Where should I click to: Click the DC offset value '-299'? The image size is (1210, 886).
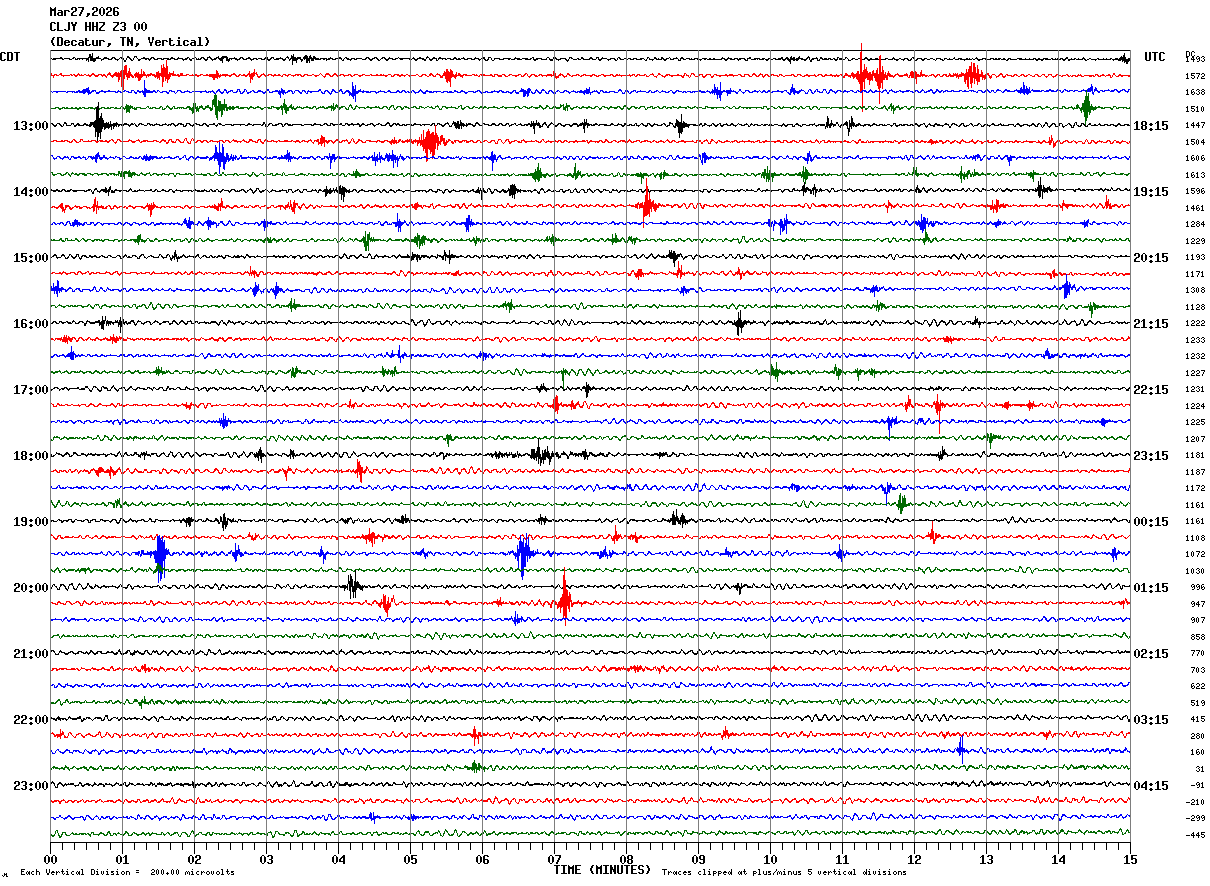tap(1195, 819)
